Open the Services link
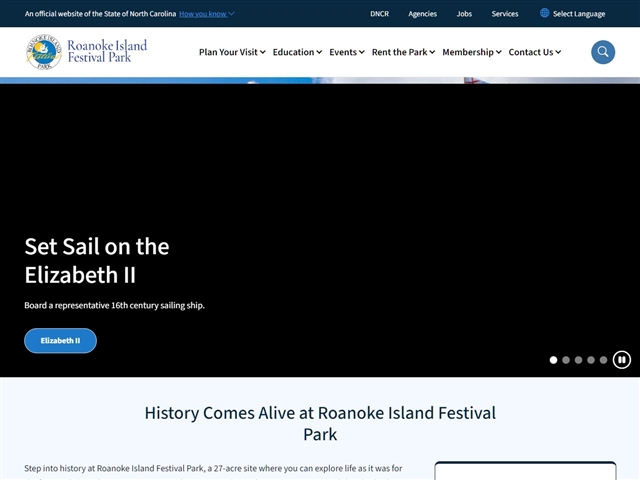Viewport: 640px width, 480px height. click(x=505, y=14)
